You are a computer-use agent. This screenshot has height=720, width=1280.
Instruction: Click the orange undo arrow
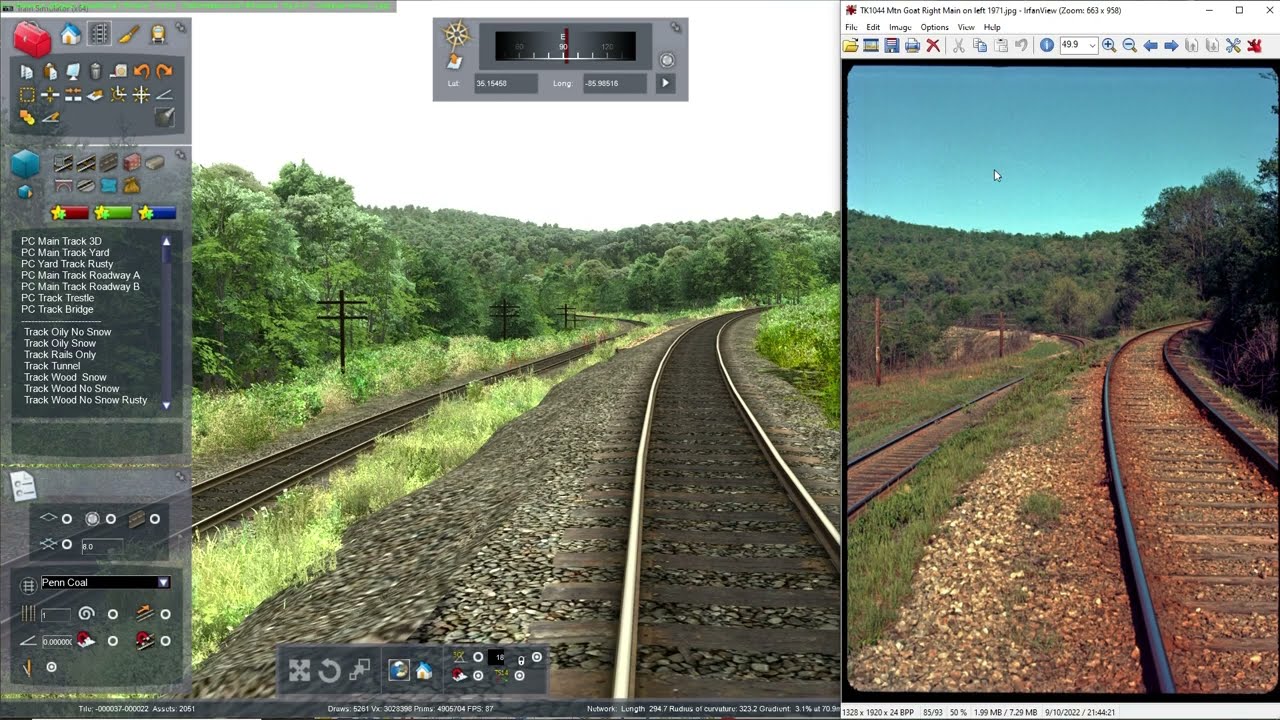(x=141, y=71)
